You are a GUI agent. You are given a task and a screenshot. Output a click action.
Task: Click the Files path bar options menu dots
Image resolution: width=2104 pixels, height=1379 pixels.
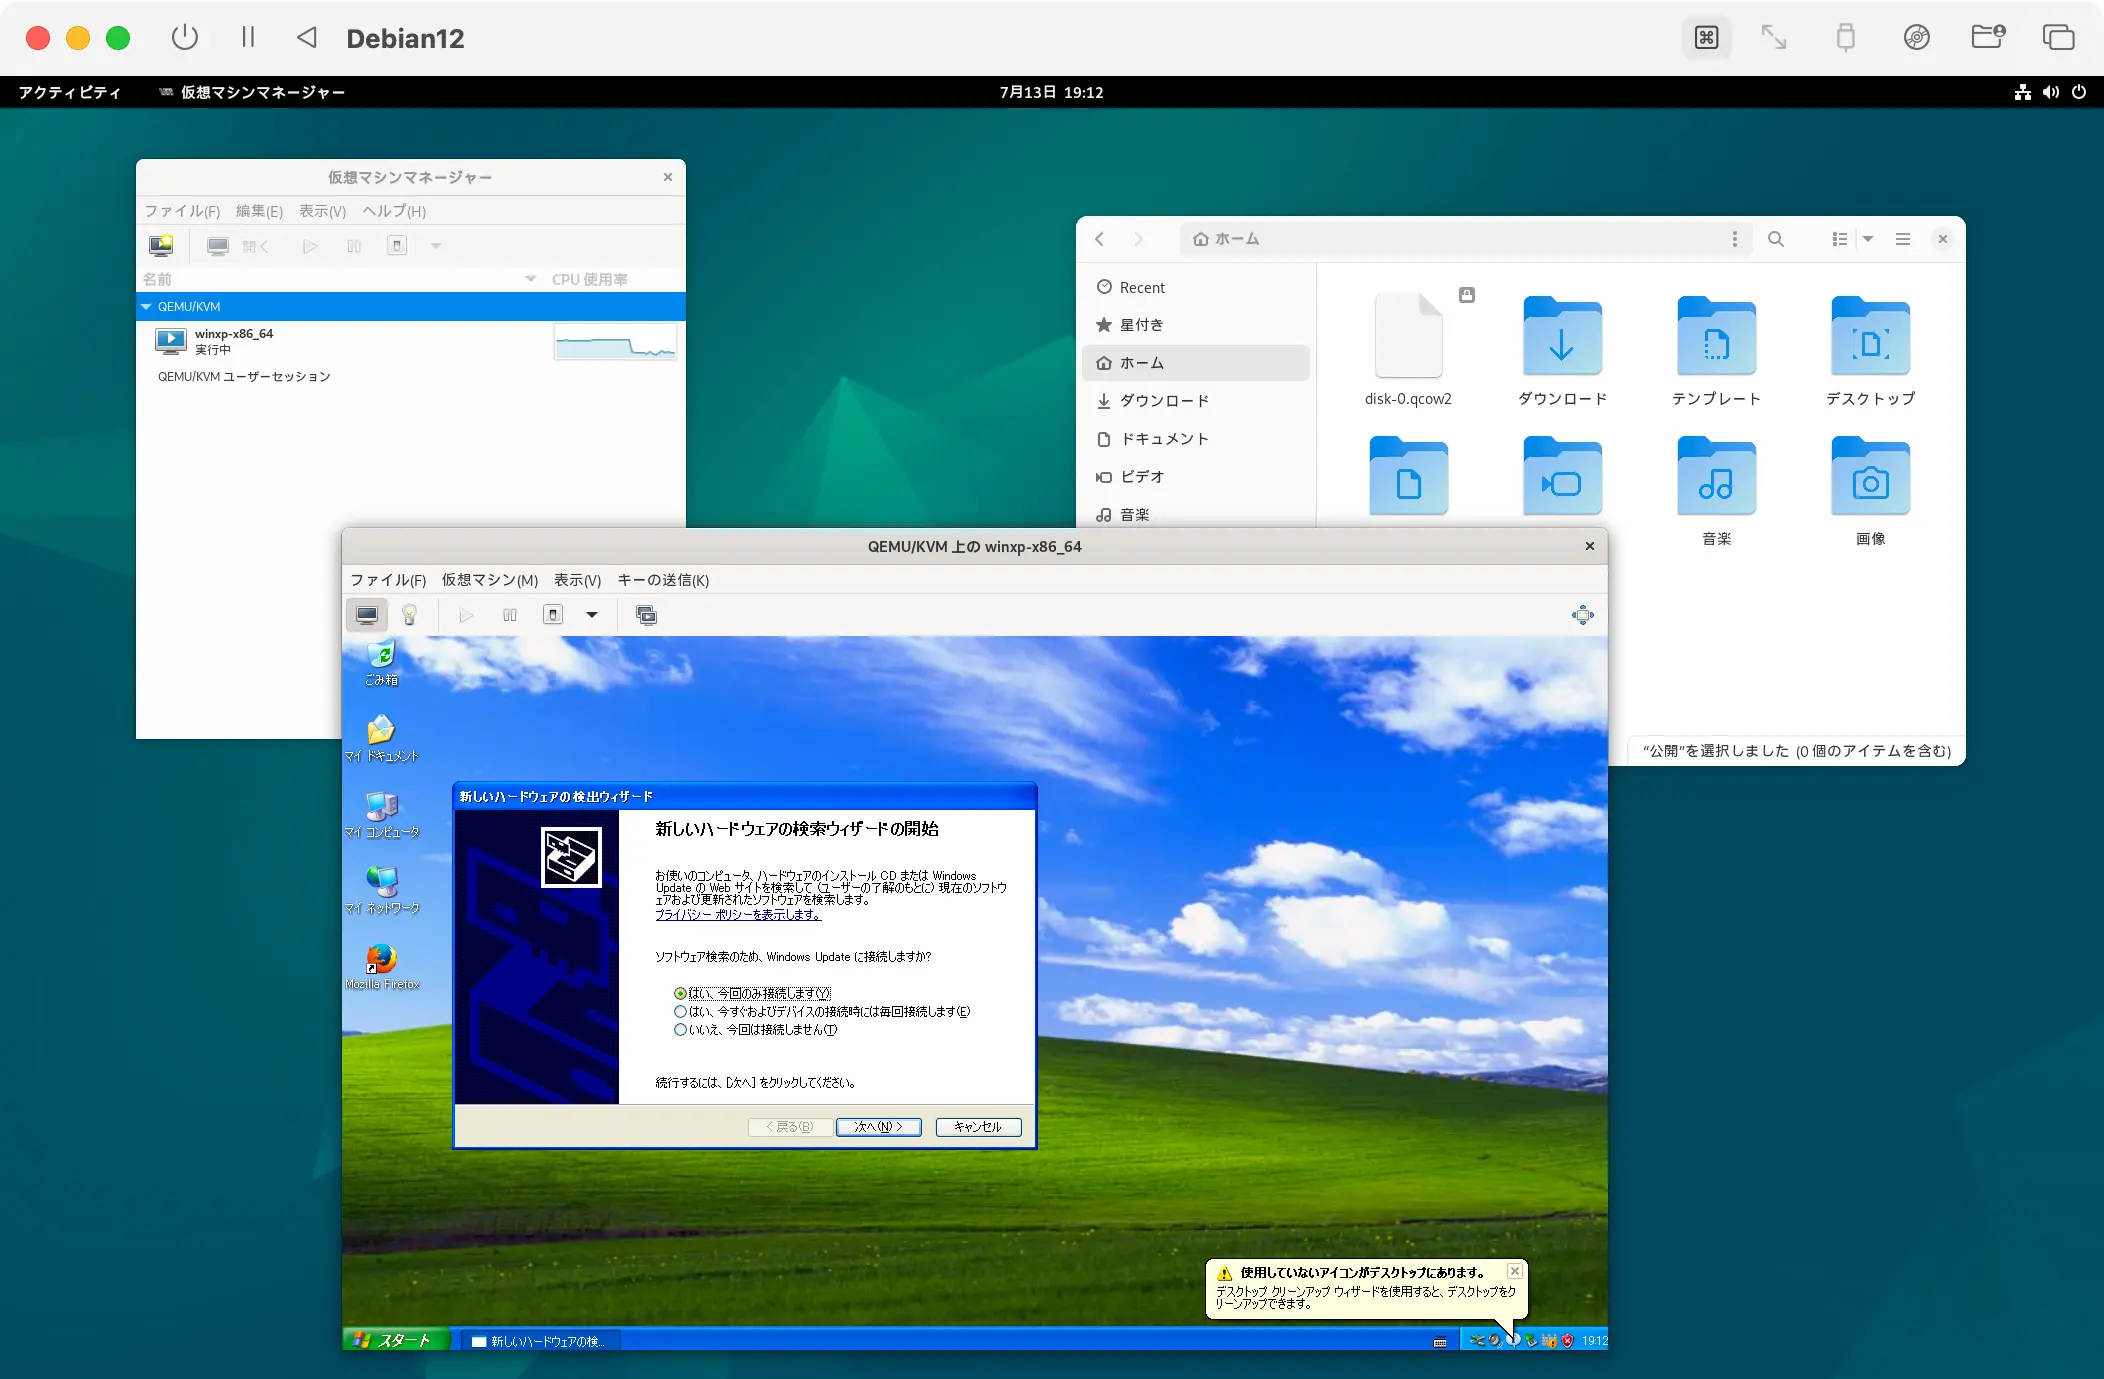click(x=1735, y=239)
